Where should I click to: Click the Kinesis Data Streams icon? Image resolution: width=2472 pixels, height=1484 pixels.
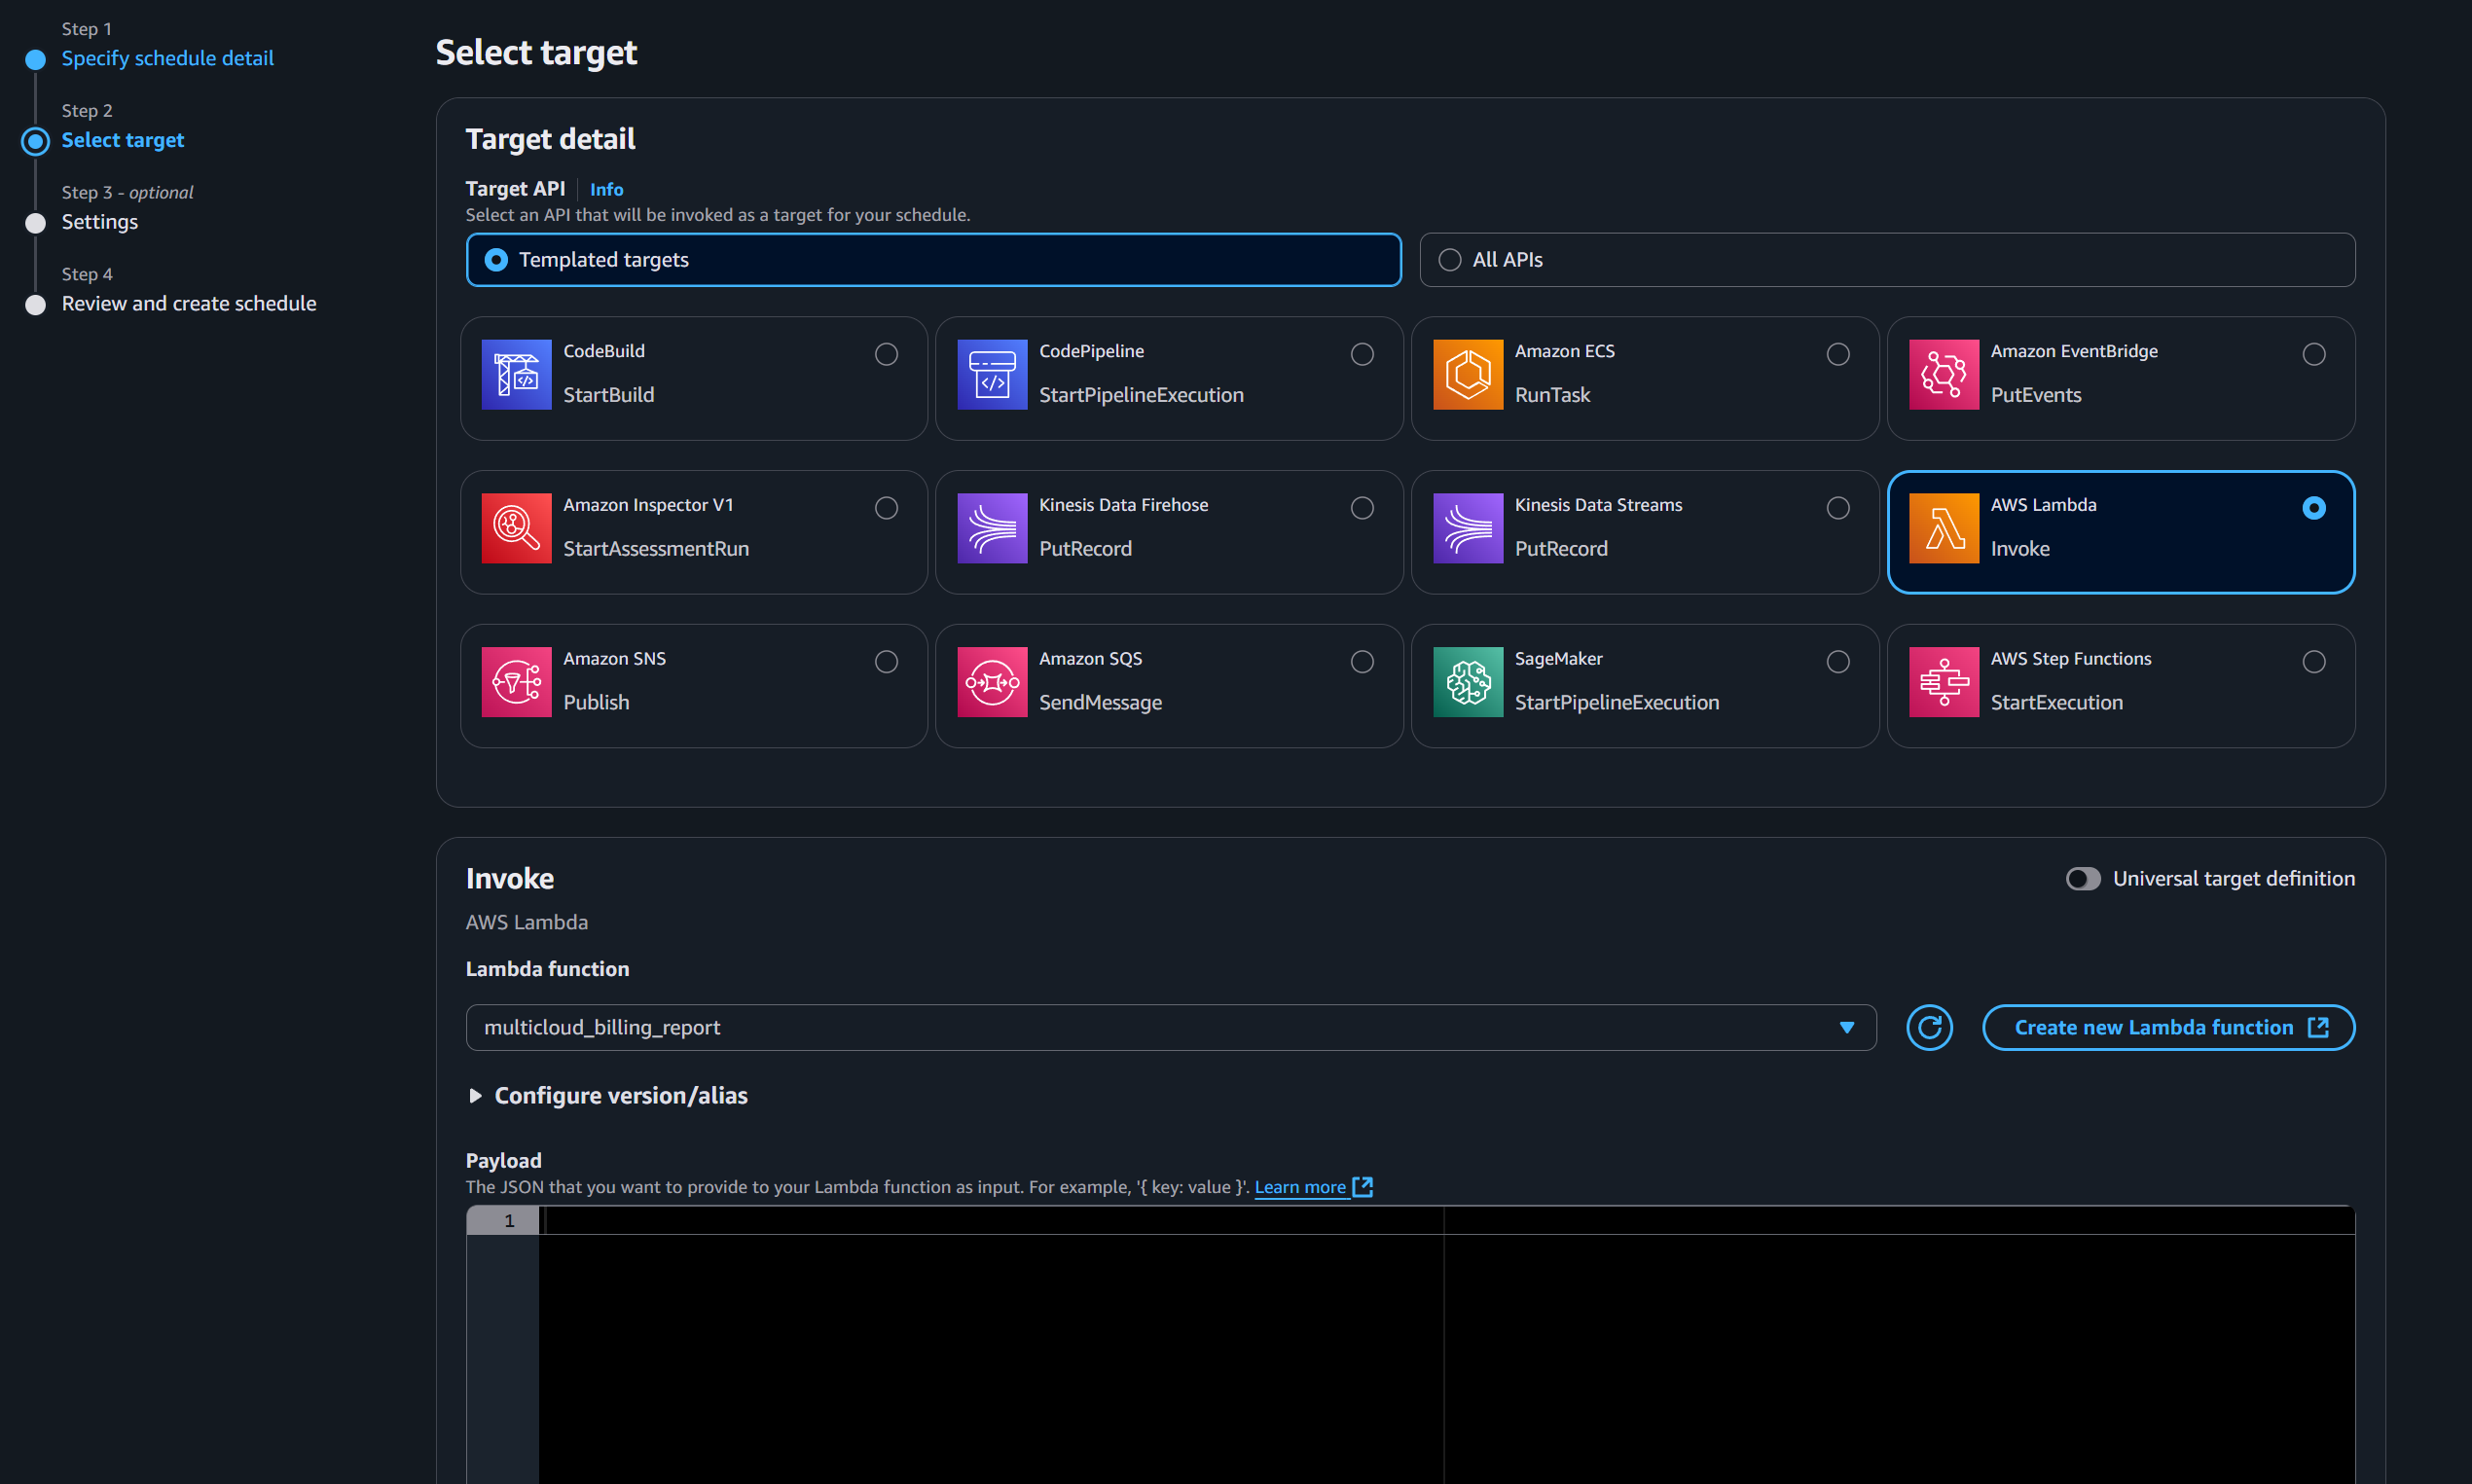[1468, 528]
